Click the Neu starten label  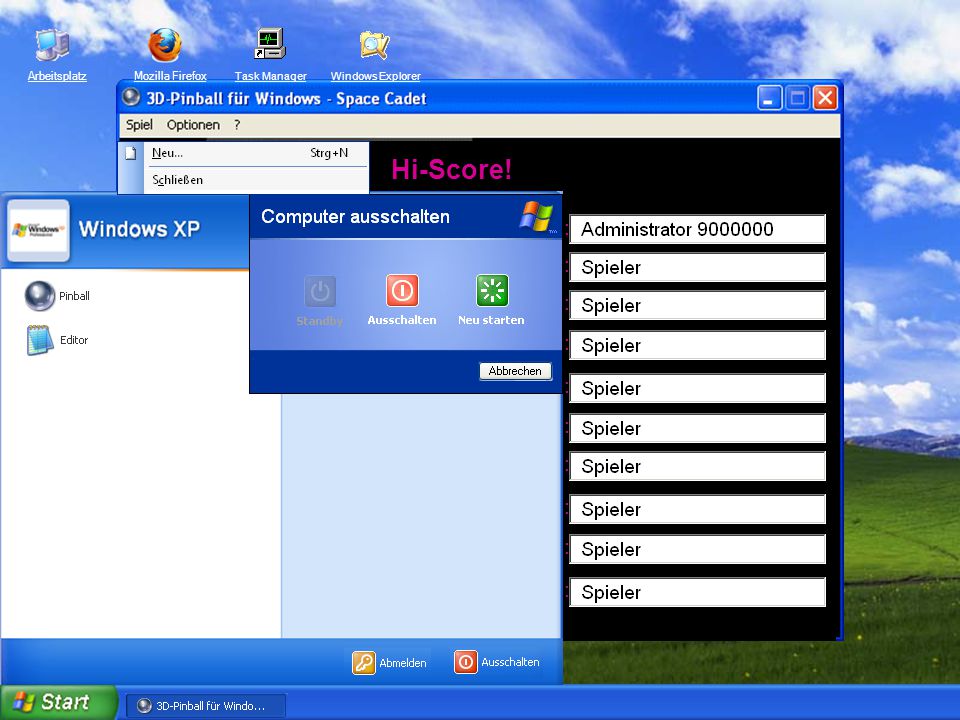[491, 320]
